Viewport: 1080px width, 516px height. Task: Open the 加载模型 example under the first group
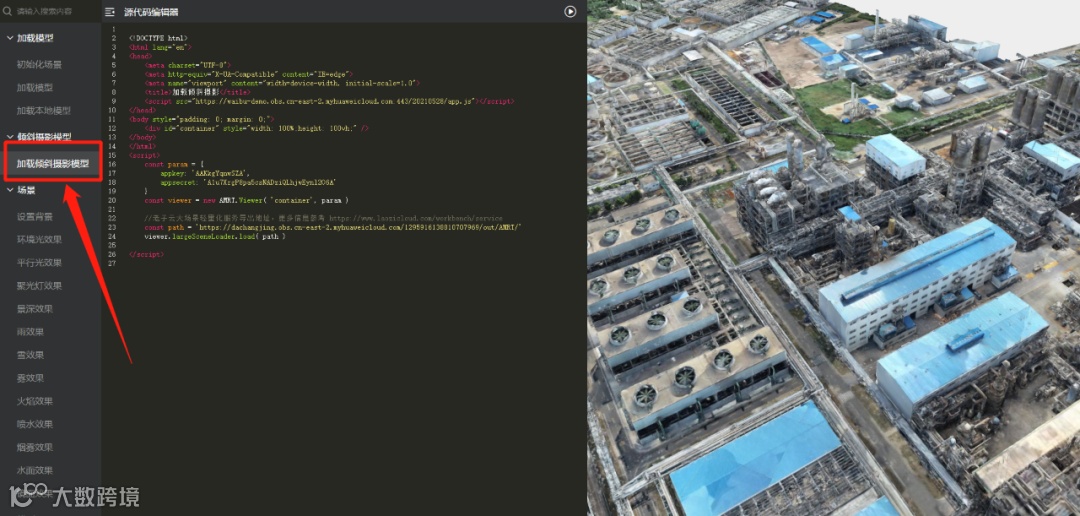click(35, 87)
